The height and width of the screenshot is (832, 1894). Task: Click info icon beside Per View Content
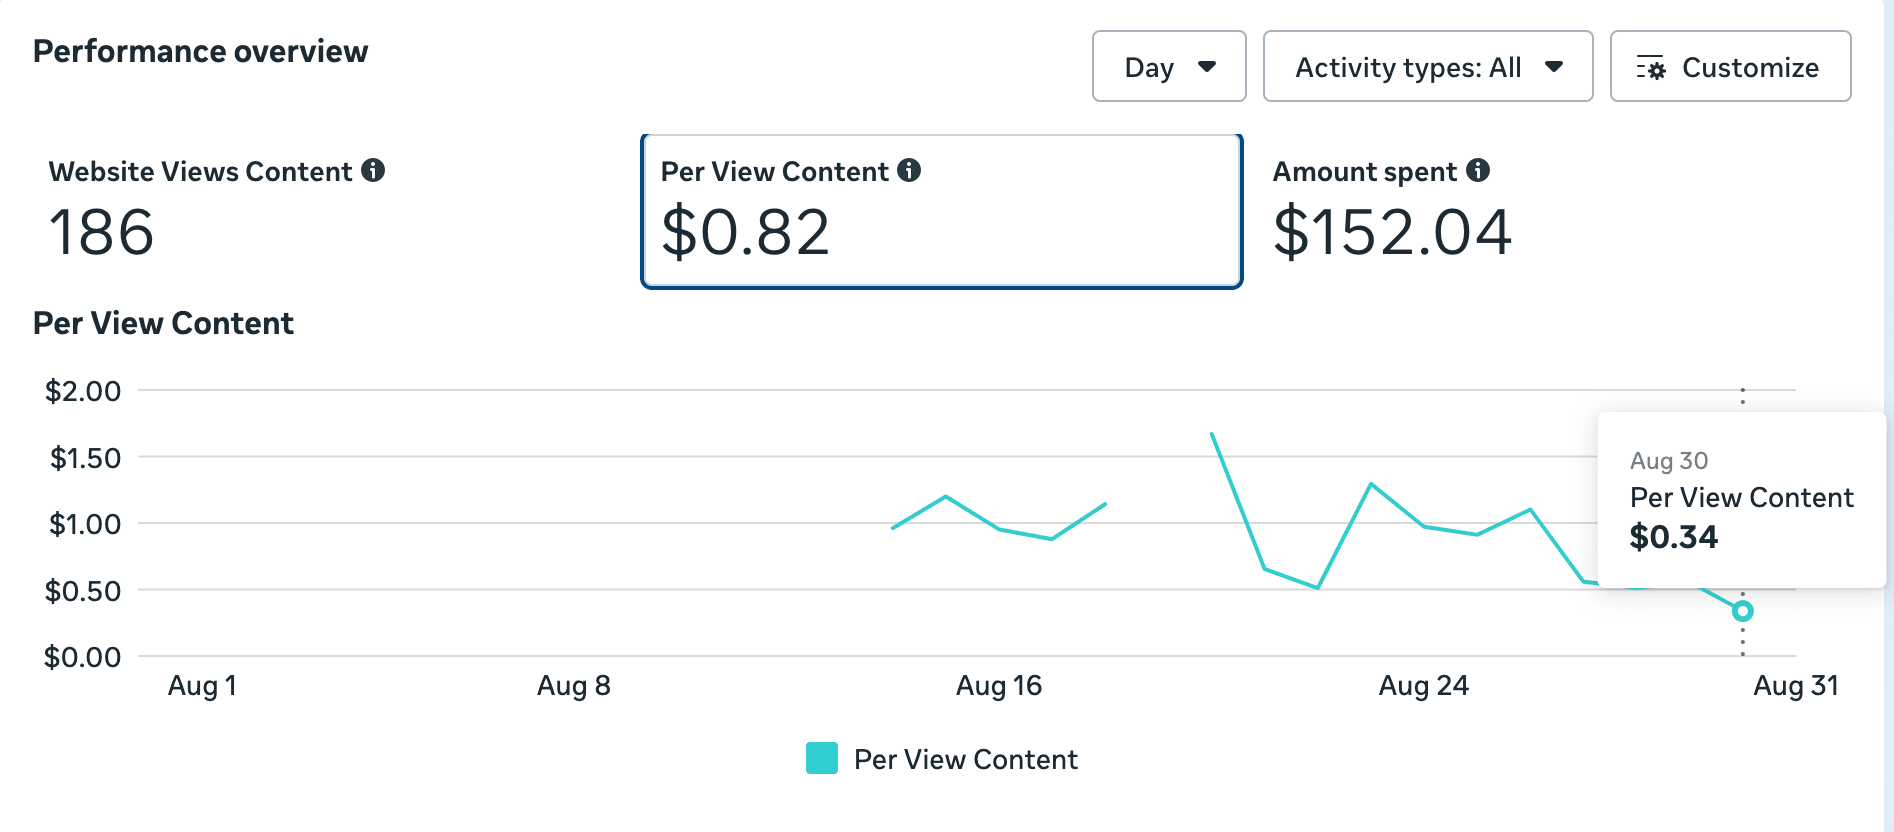pyautogui.click(x=909, y=170)
